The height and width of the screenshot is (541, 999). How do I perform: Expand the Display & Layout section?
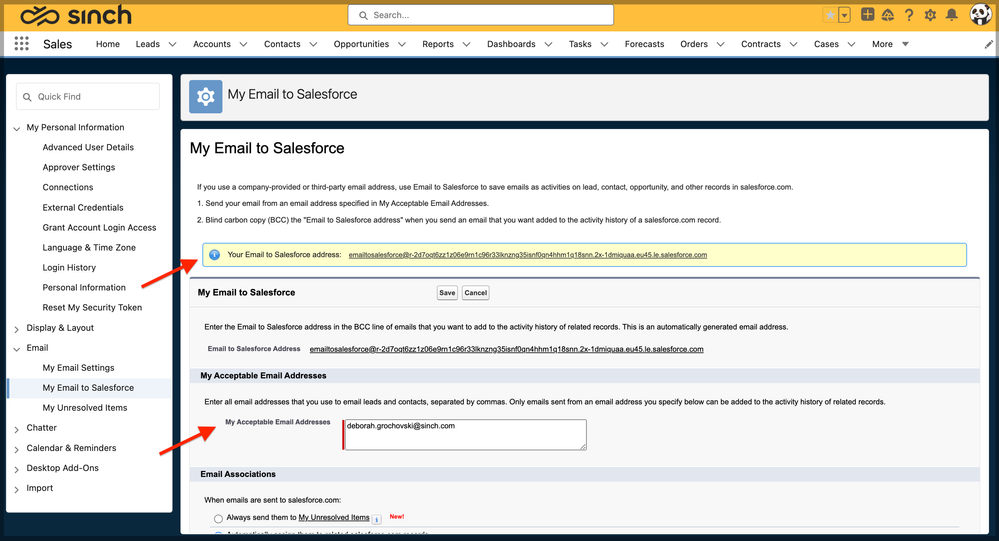click(x=17, y=329)
